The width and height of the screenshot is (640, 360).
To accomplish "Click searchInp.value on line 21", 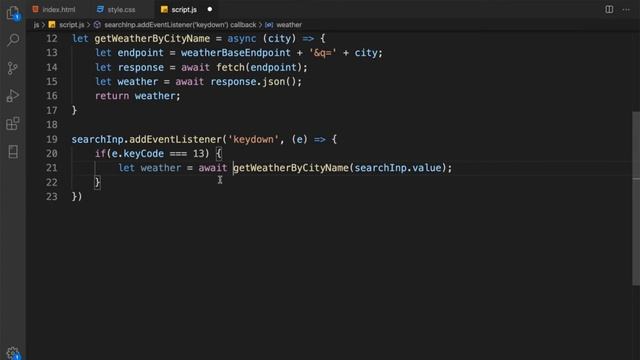I will 398,168.
